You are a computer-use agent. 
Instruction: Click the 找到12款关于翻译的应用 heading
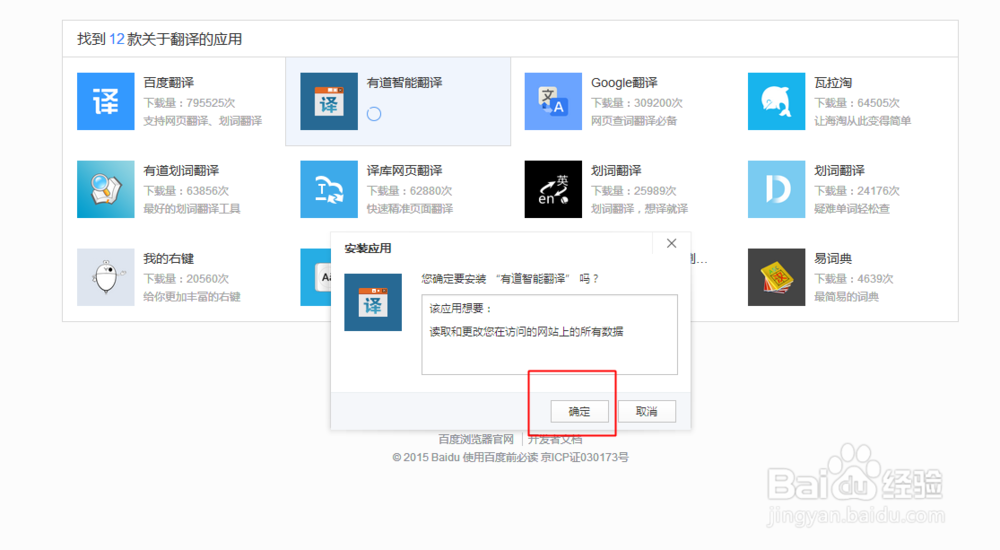click(x=159, y=39)
